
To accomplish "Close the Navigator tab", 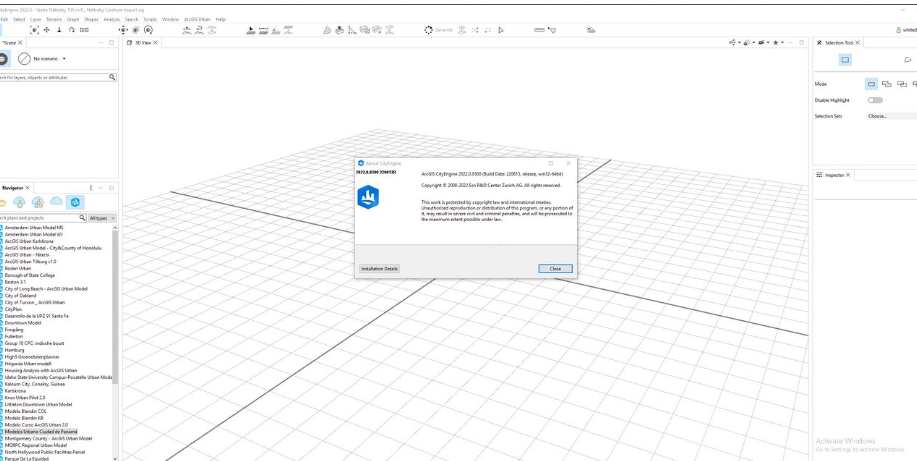I will [27, 188].
